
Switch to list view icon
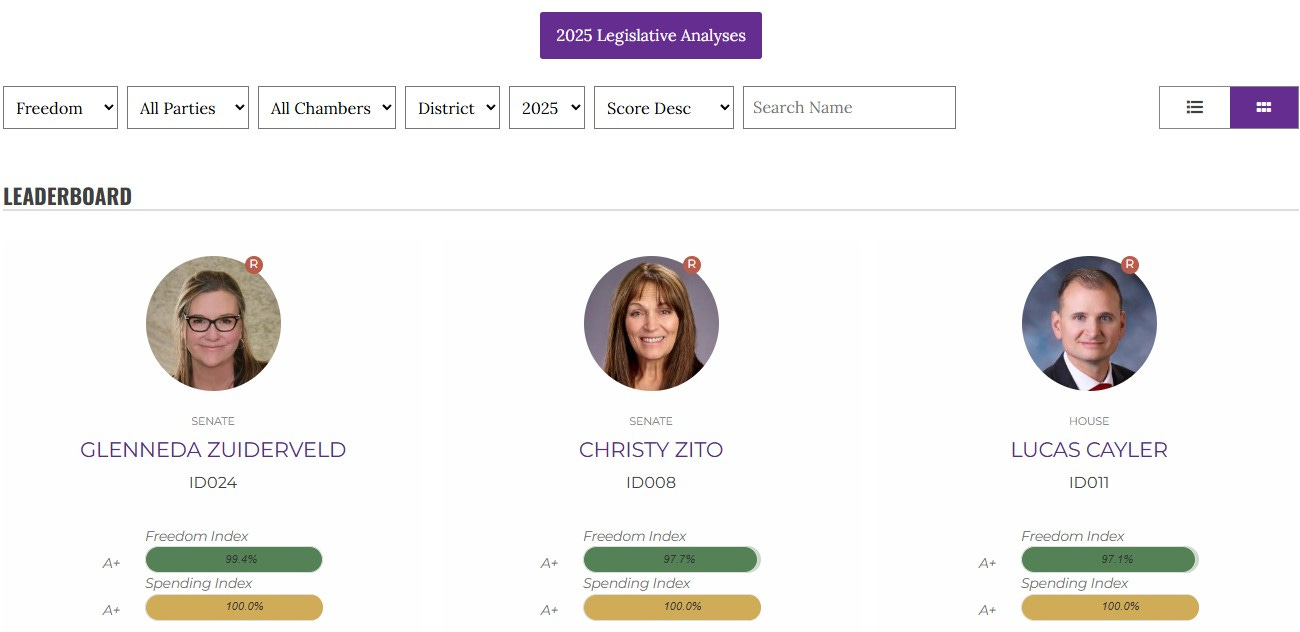pyautogui.click(x=1194, y=107)
